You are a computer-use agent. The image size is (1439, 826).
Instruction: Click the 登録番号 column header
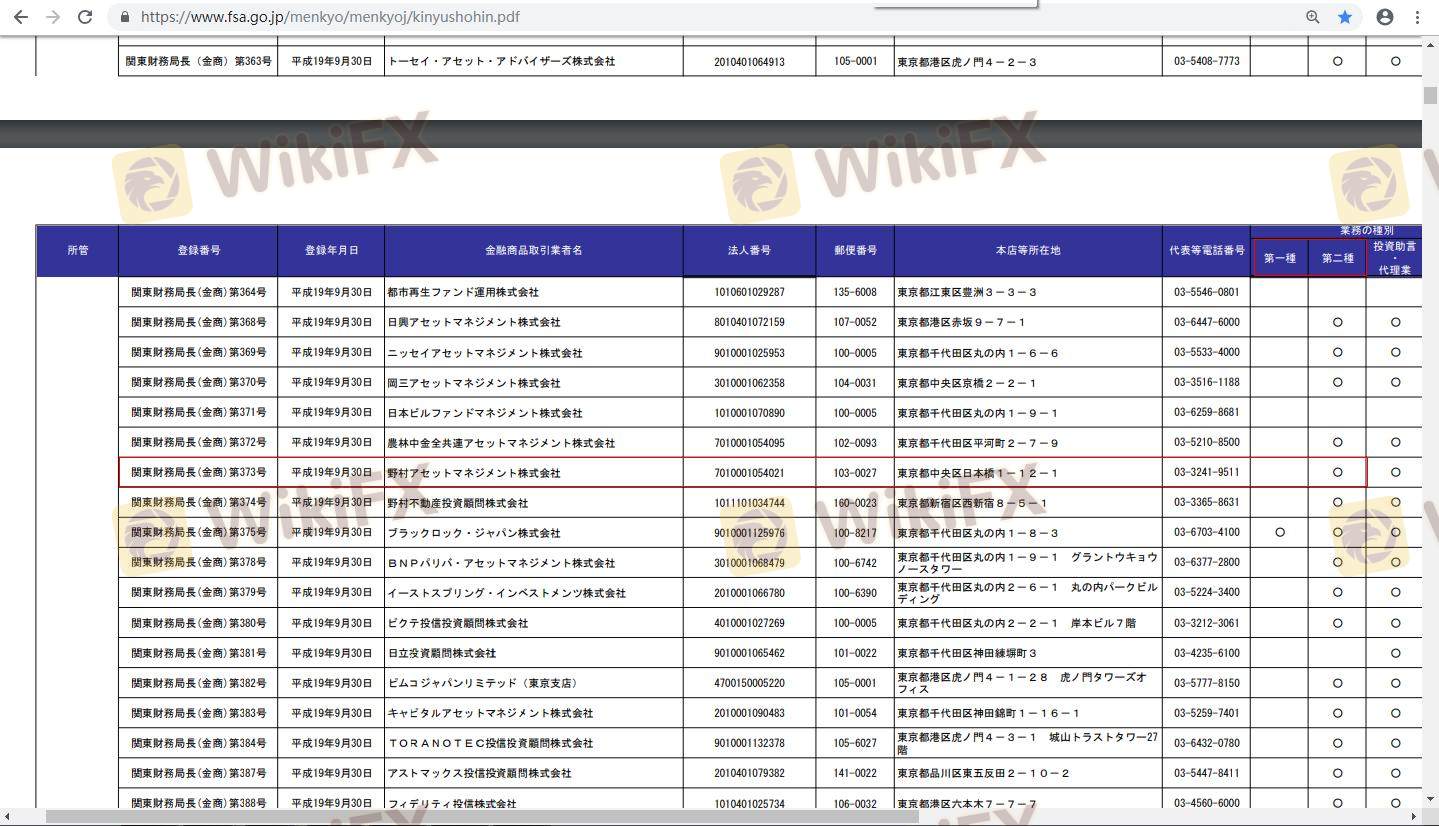[x=198, y=250]
